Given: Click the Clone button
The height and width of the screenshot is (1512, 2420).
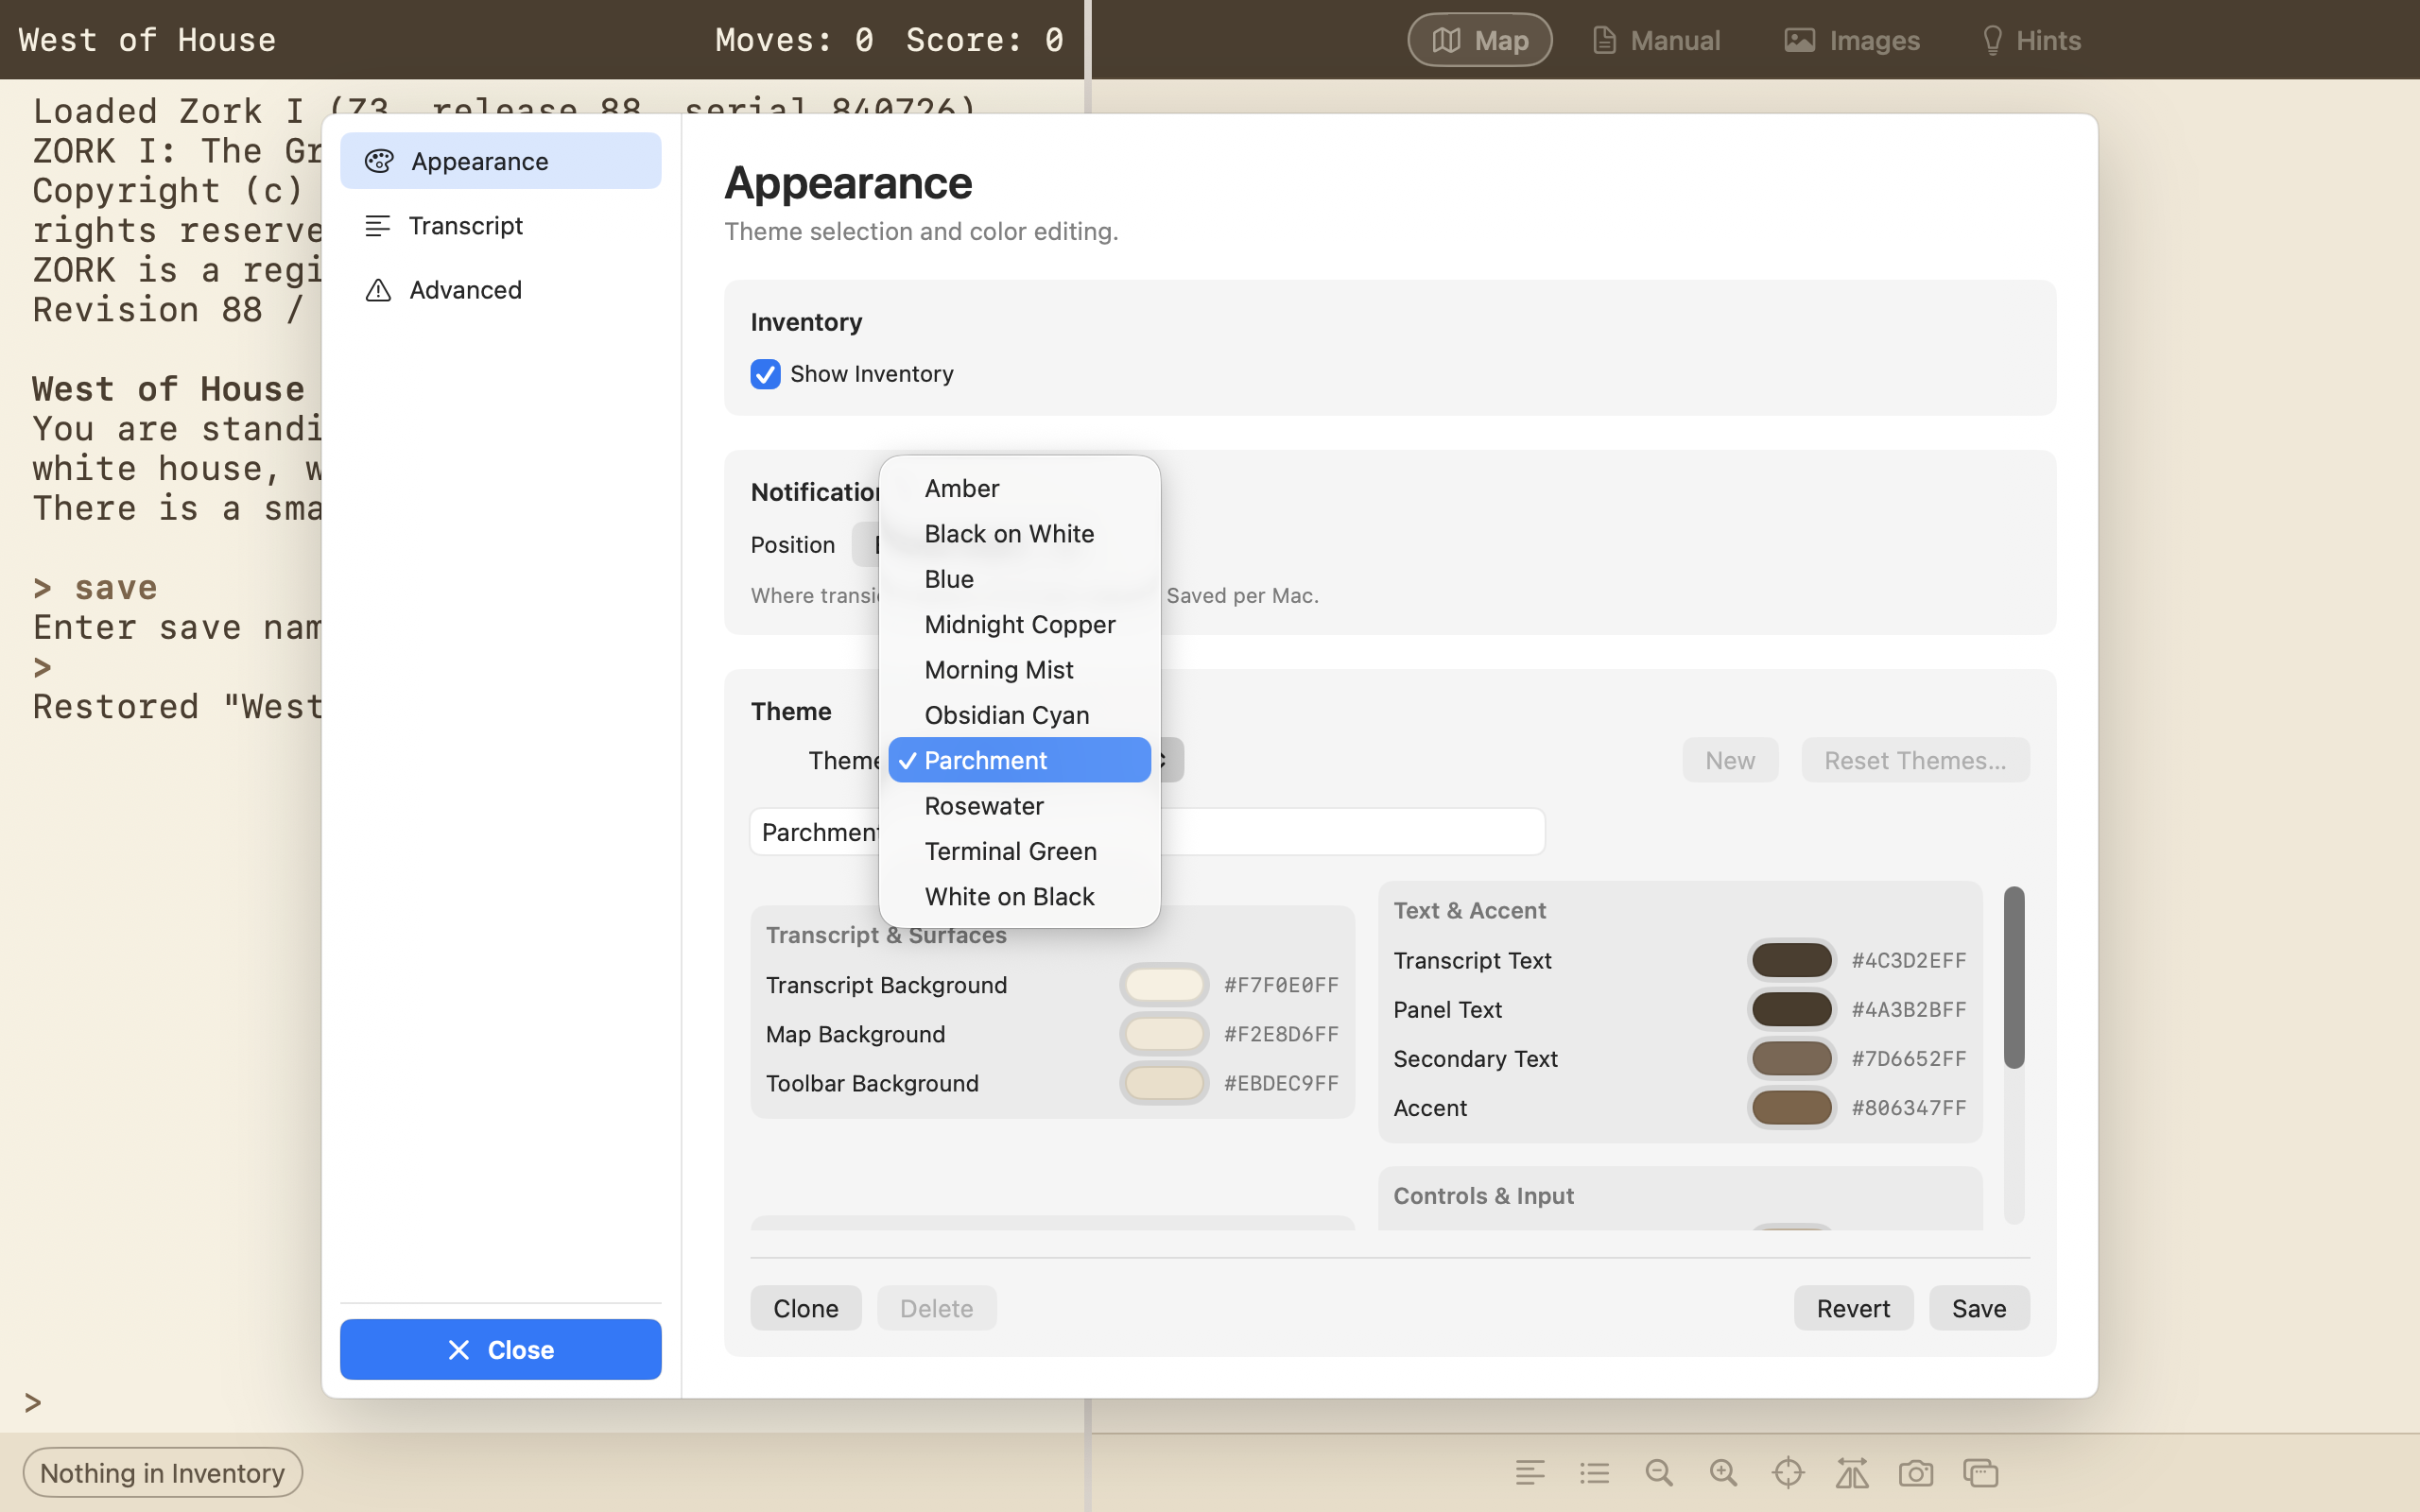Looking at the screenshot, I should pos(806,1308).
